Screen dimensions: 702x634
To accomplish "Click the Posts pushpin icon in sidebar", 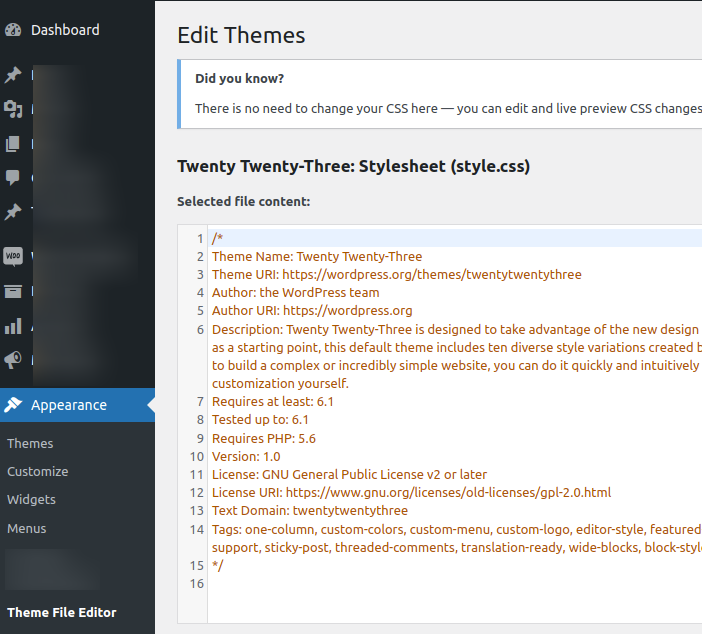I will [x=13, y=74].
